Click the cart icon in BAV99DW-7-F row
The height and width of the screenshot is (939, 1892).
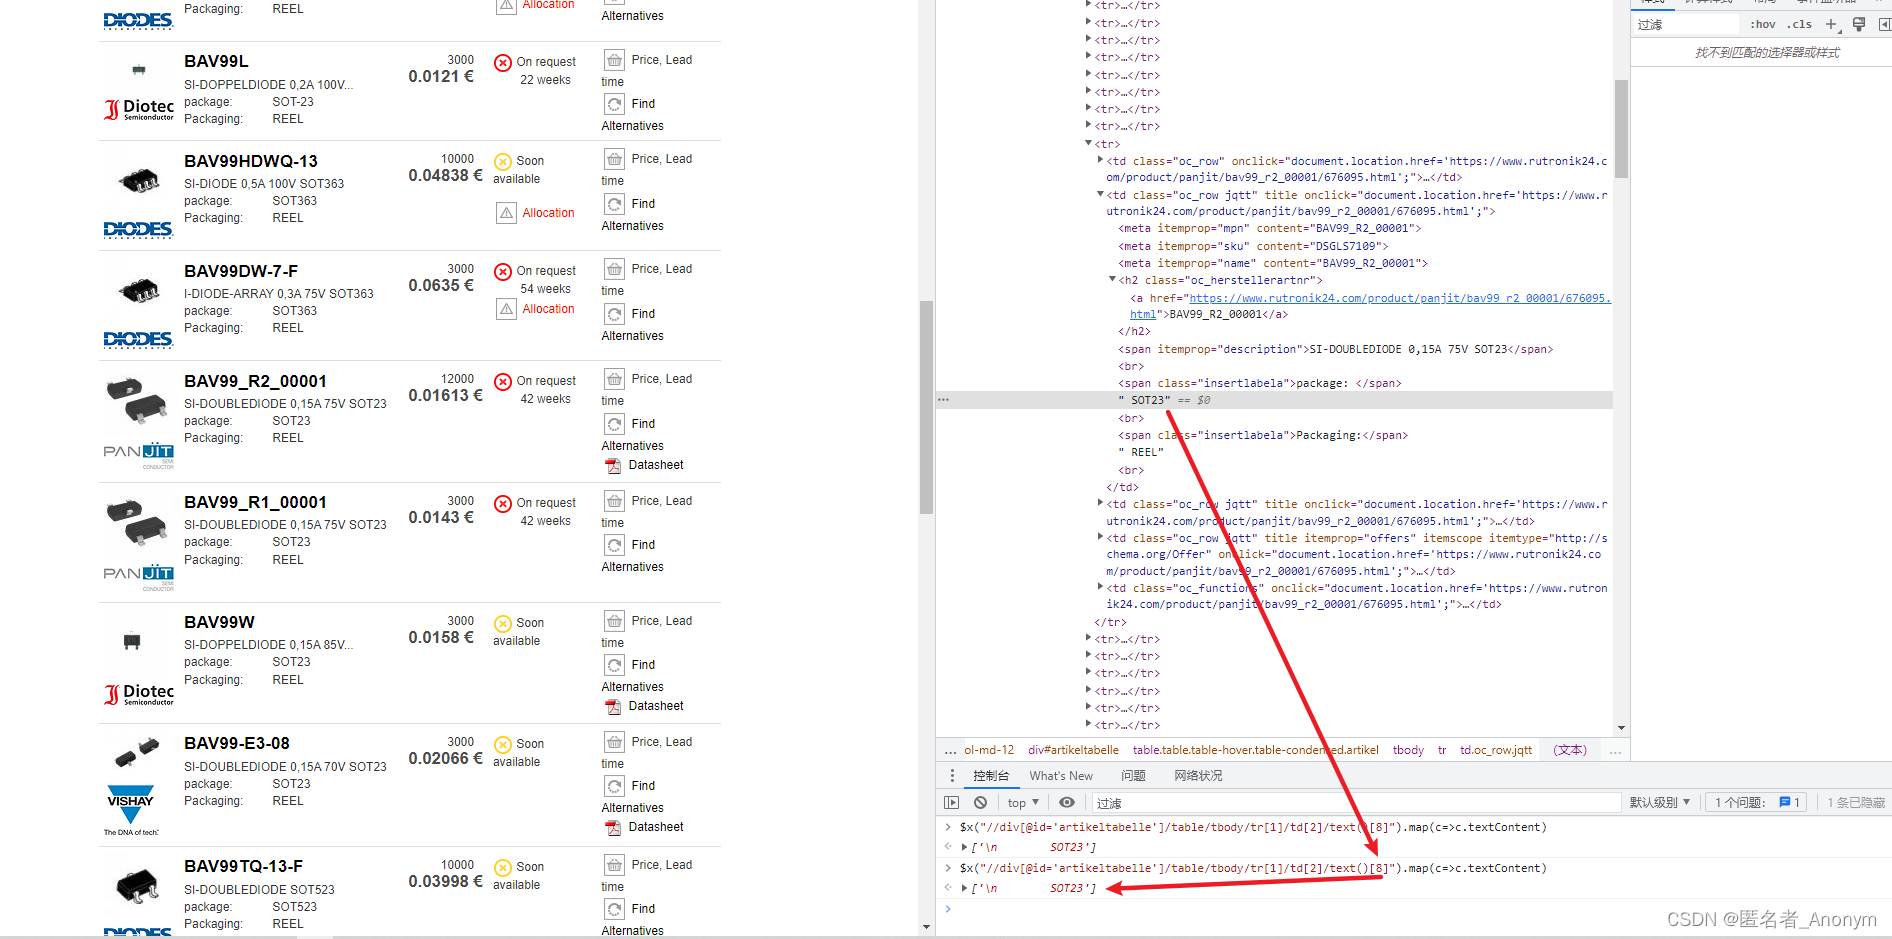pos(614,269)
